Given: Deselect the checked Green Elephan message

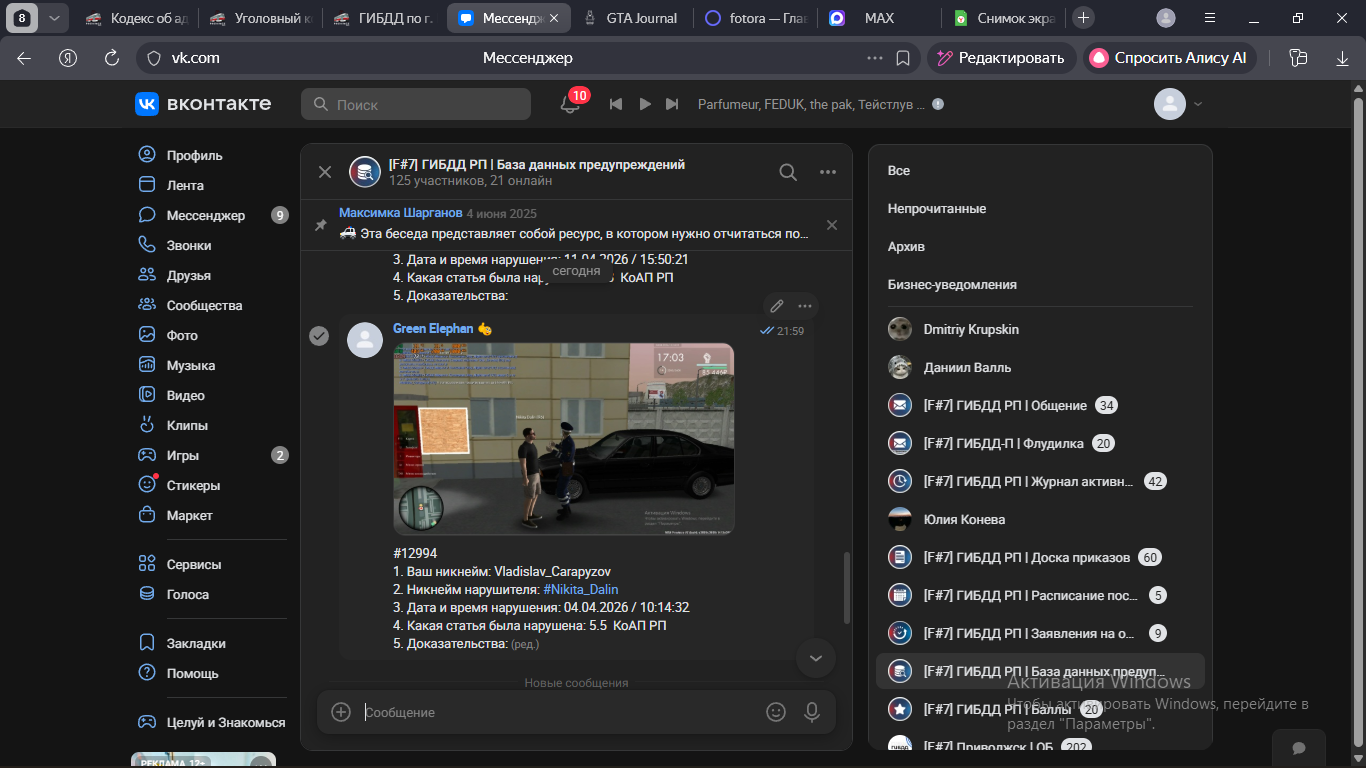Looking at the screenshot, I should click(319, 336).
